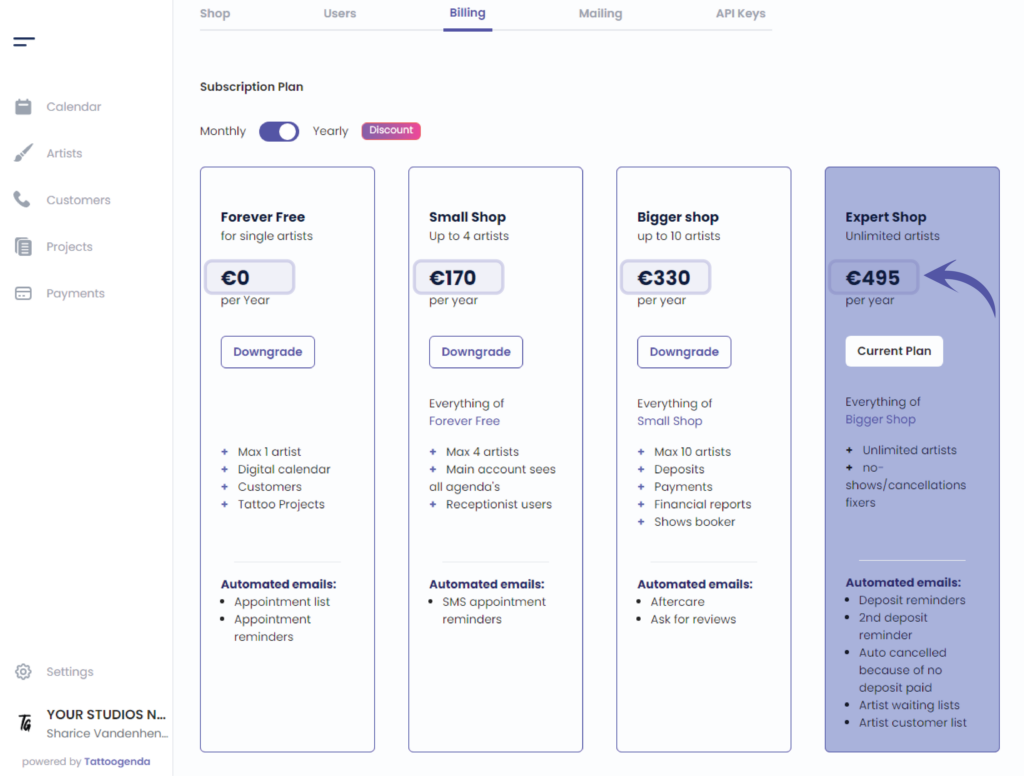Image resolution: width=1024 pixels, height=776 pixels.
Task: Toggle Monthly/Yearly billing switch
Action: 279,131
